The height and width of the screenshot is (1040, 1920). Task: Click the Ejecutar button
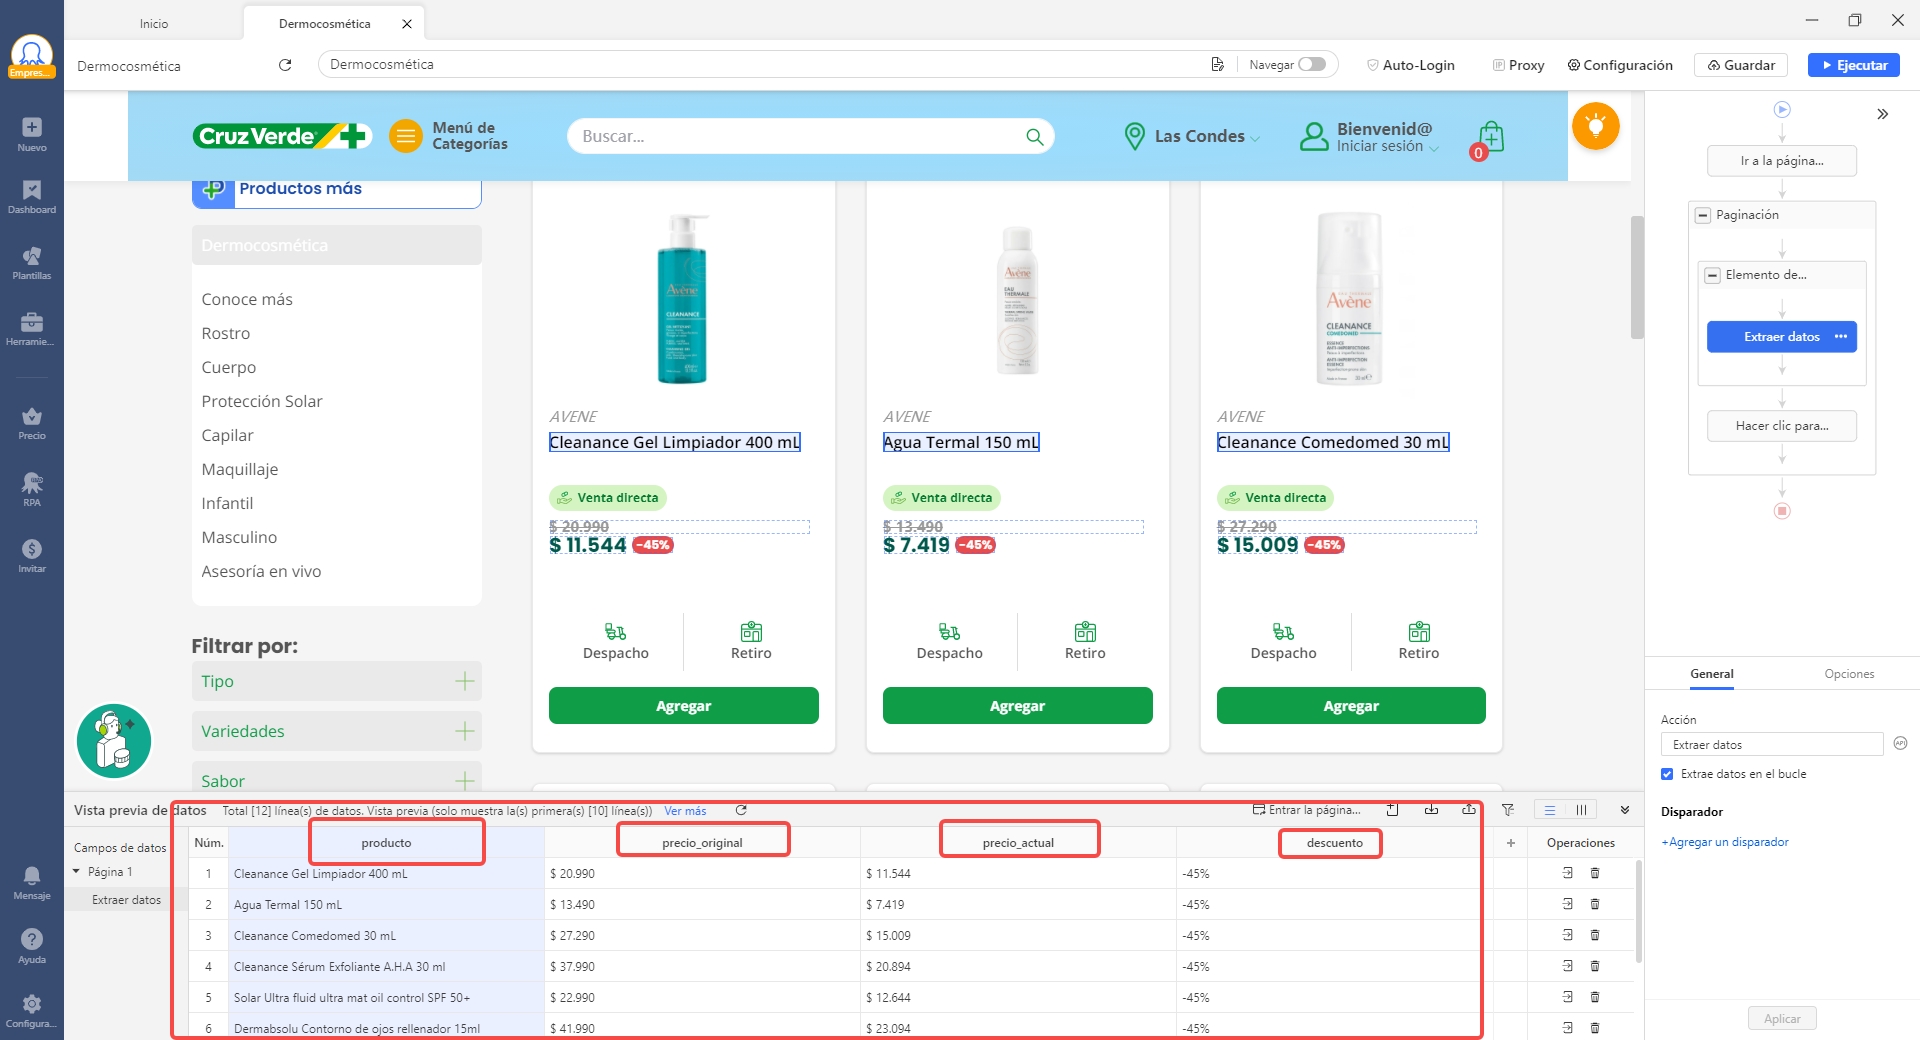point(1853,65)
